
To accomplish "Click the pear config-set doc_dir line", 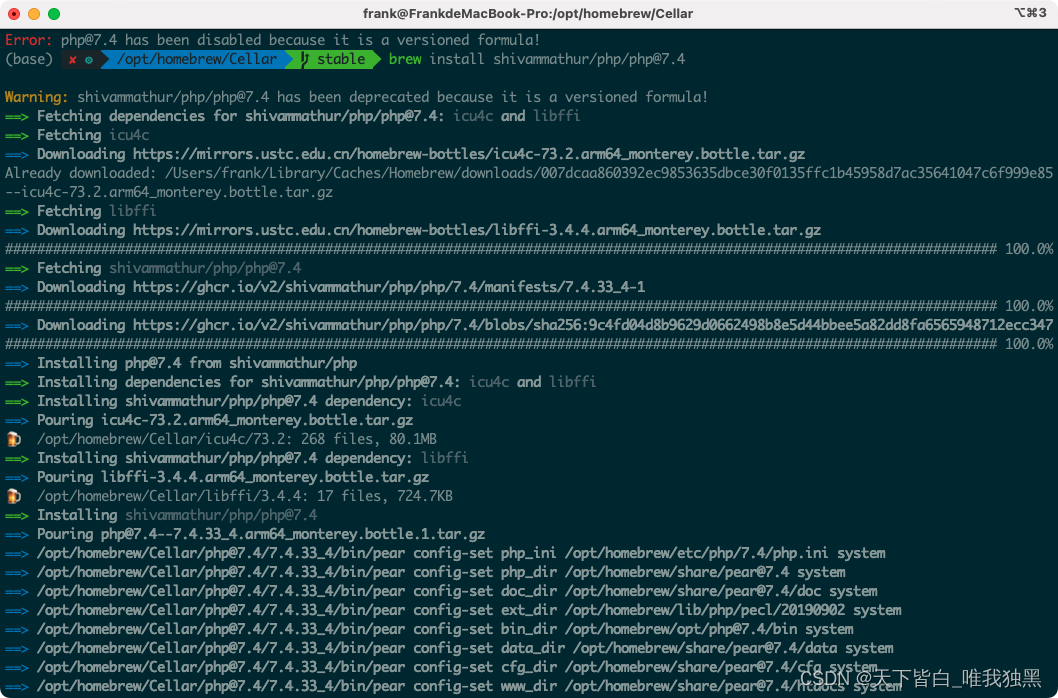I will point(441,591).
